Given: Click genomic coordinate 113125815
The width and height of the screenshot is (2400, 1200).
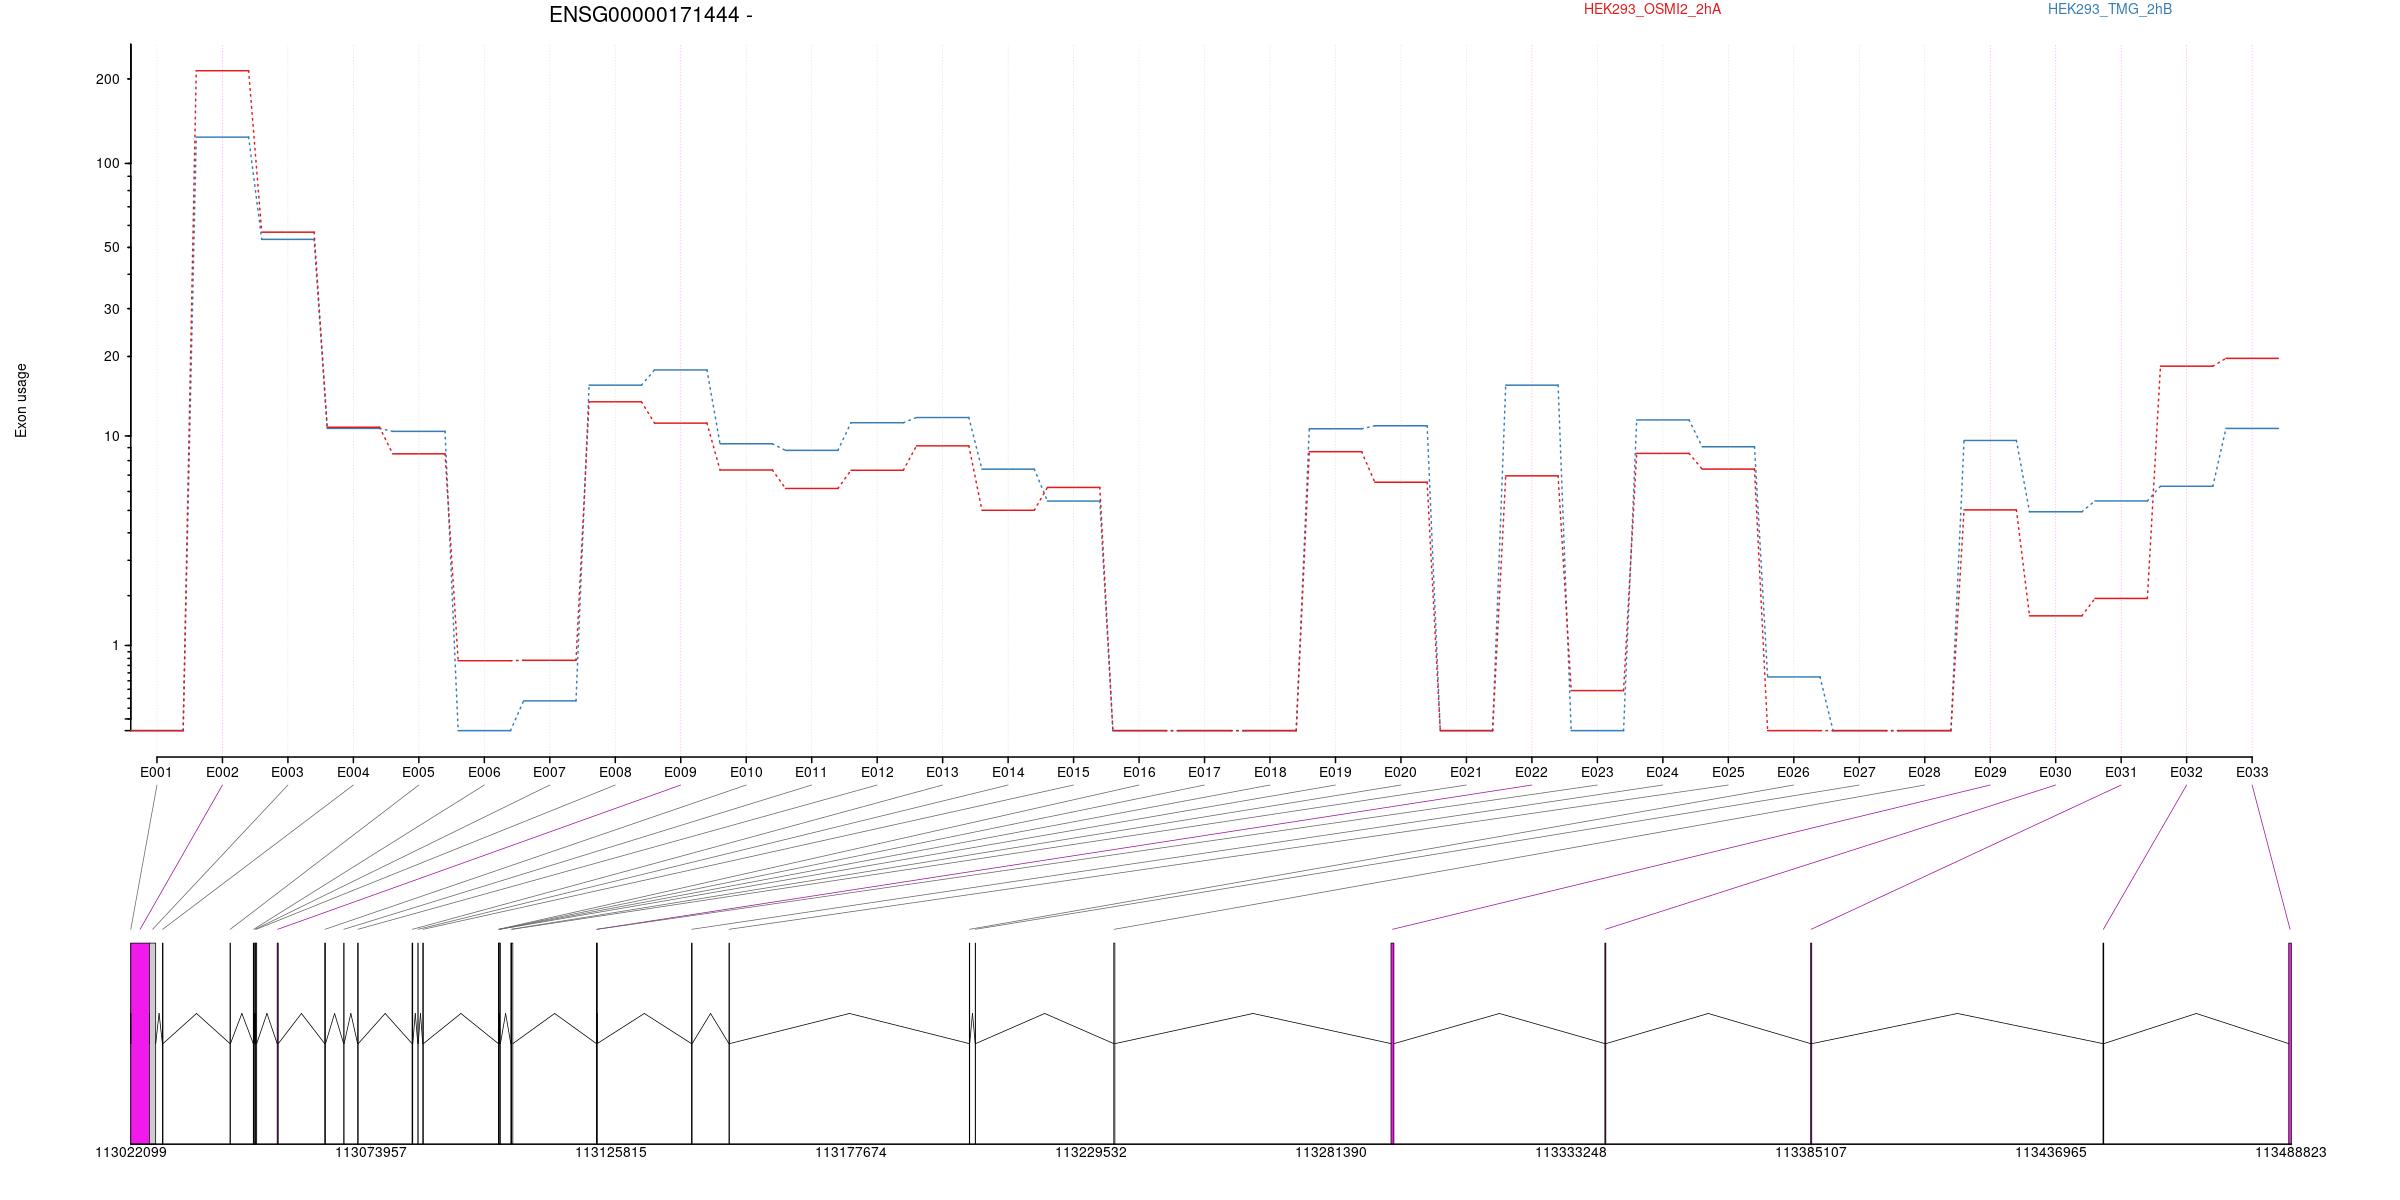Looking at the screenshot, I should point(611,1152).
